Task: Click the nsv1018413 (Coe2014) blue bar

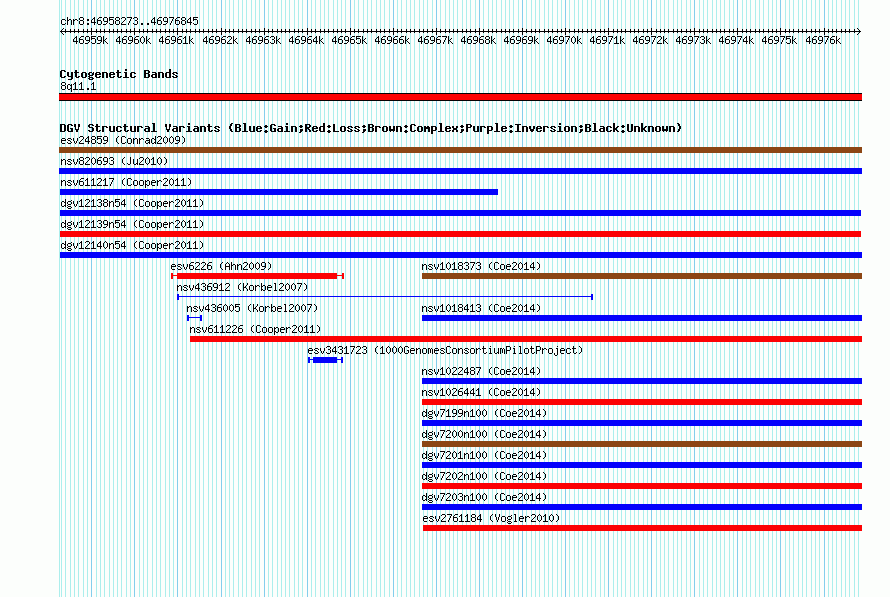Action: [642, 318]
